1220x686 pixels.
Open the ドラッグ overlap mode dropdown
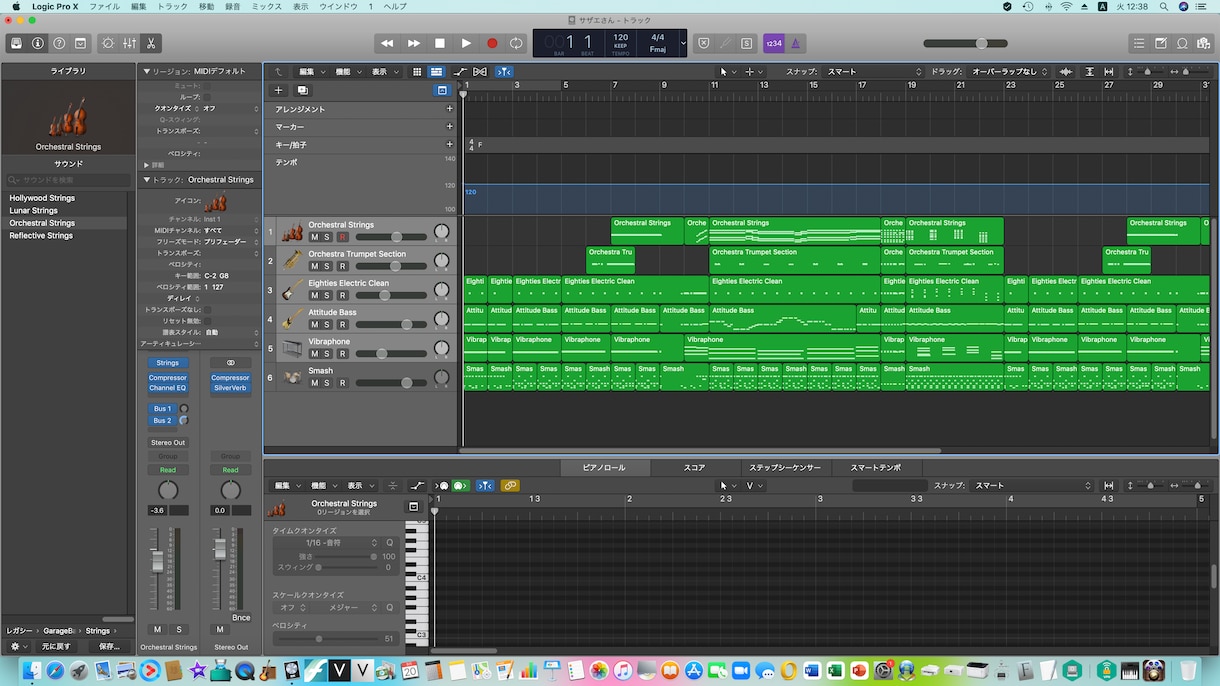[1011, 72]
